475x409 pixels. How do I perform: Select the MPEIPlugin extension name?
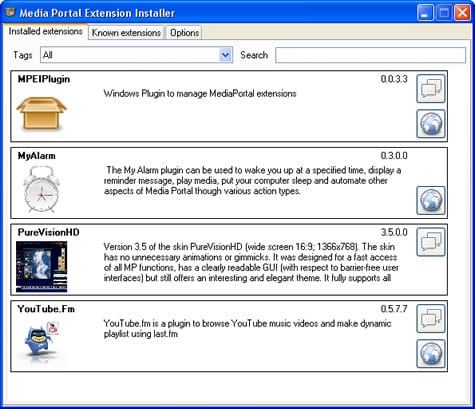pyautogui.click(x=44, y=79)
